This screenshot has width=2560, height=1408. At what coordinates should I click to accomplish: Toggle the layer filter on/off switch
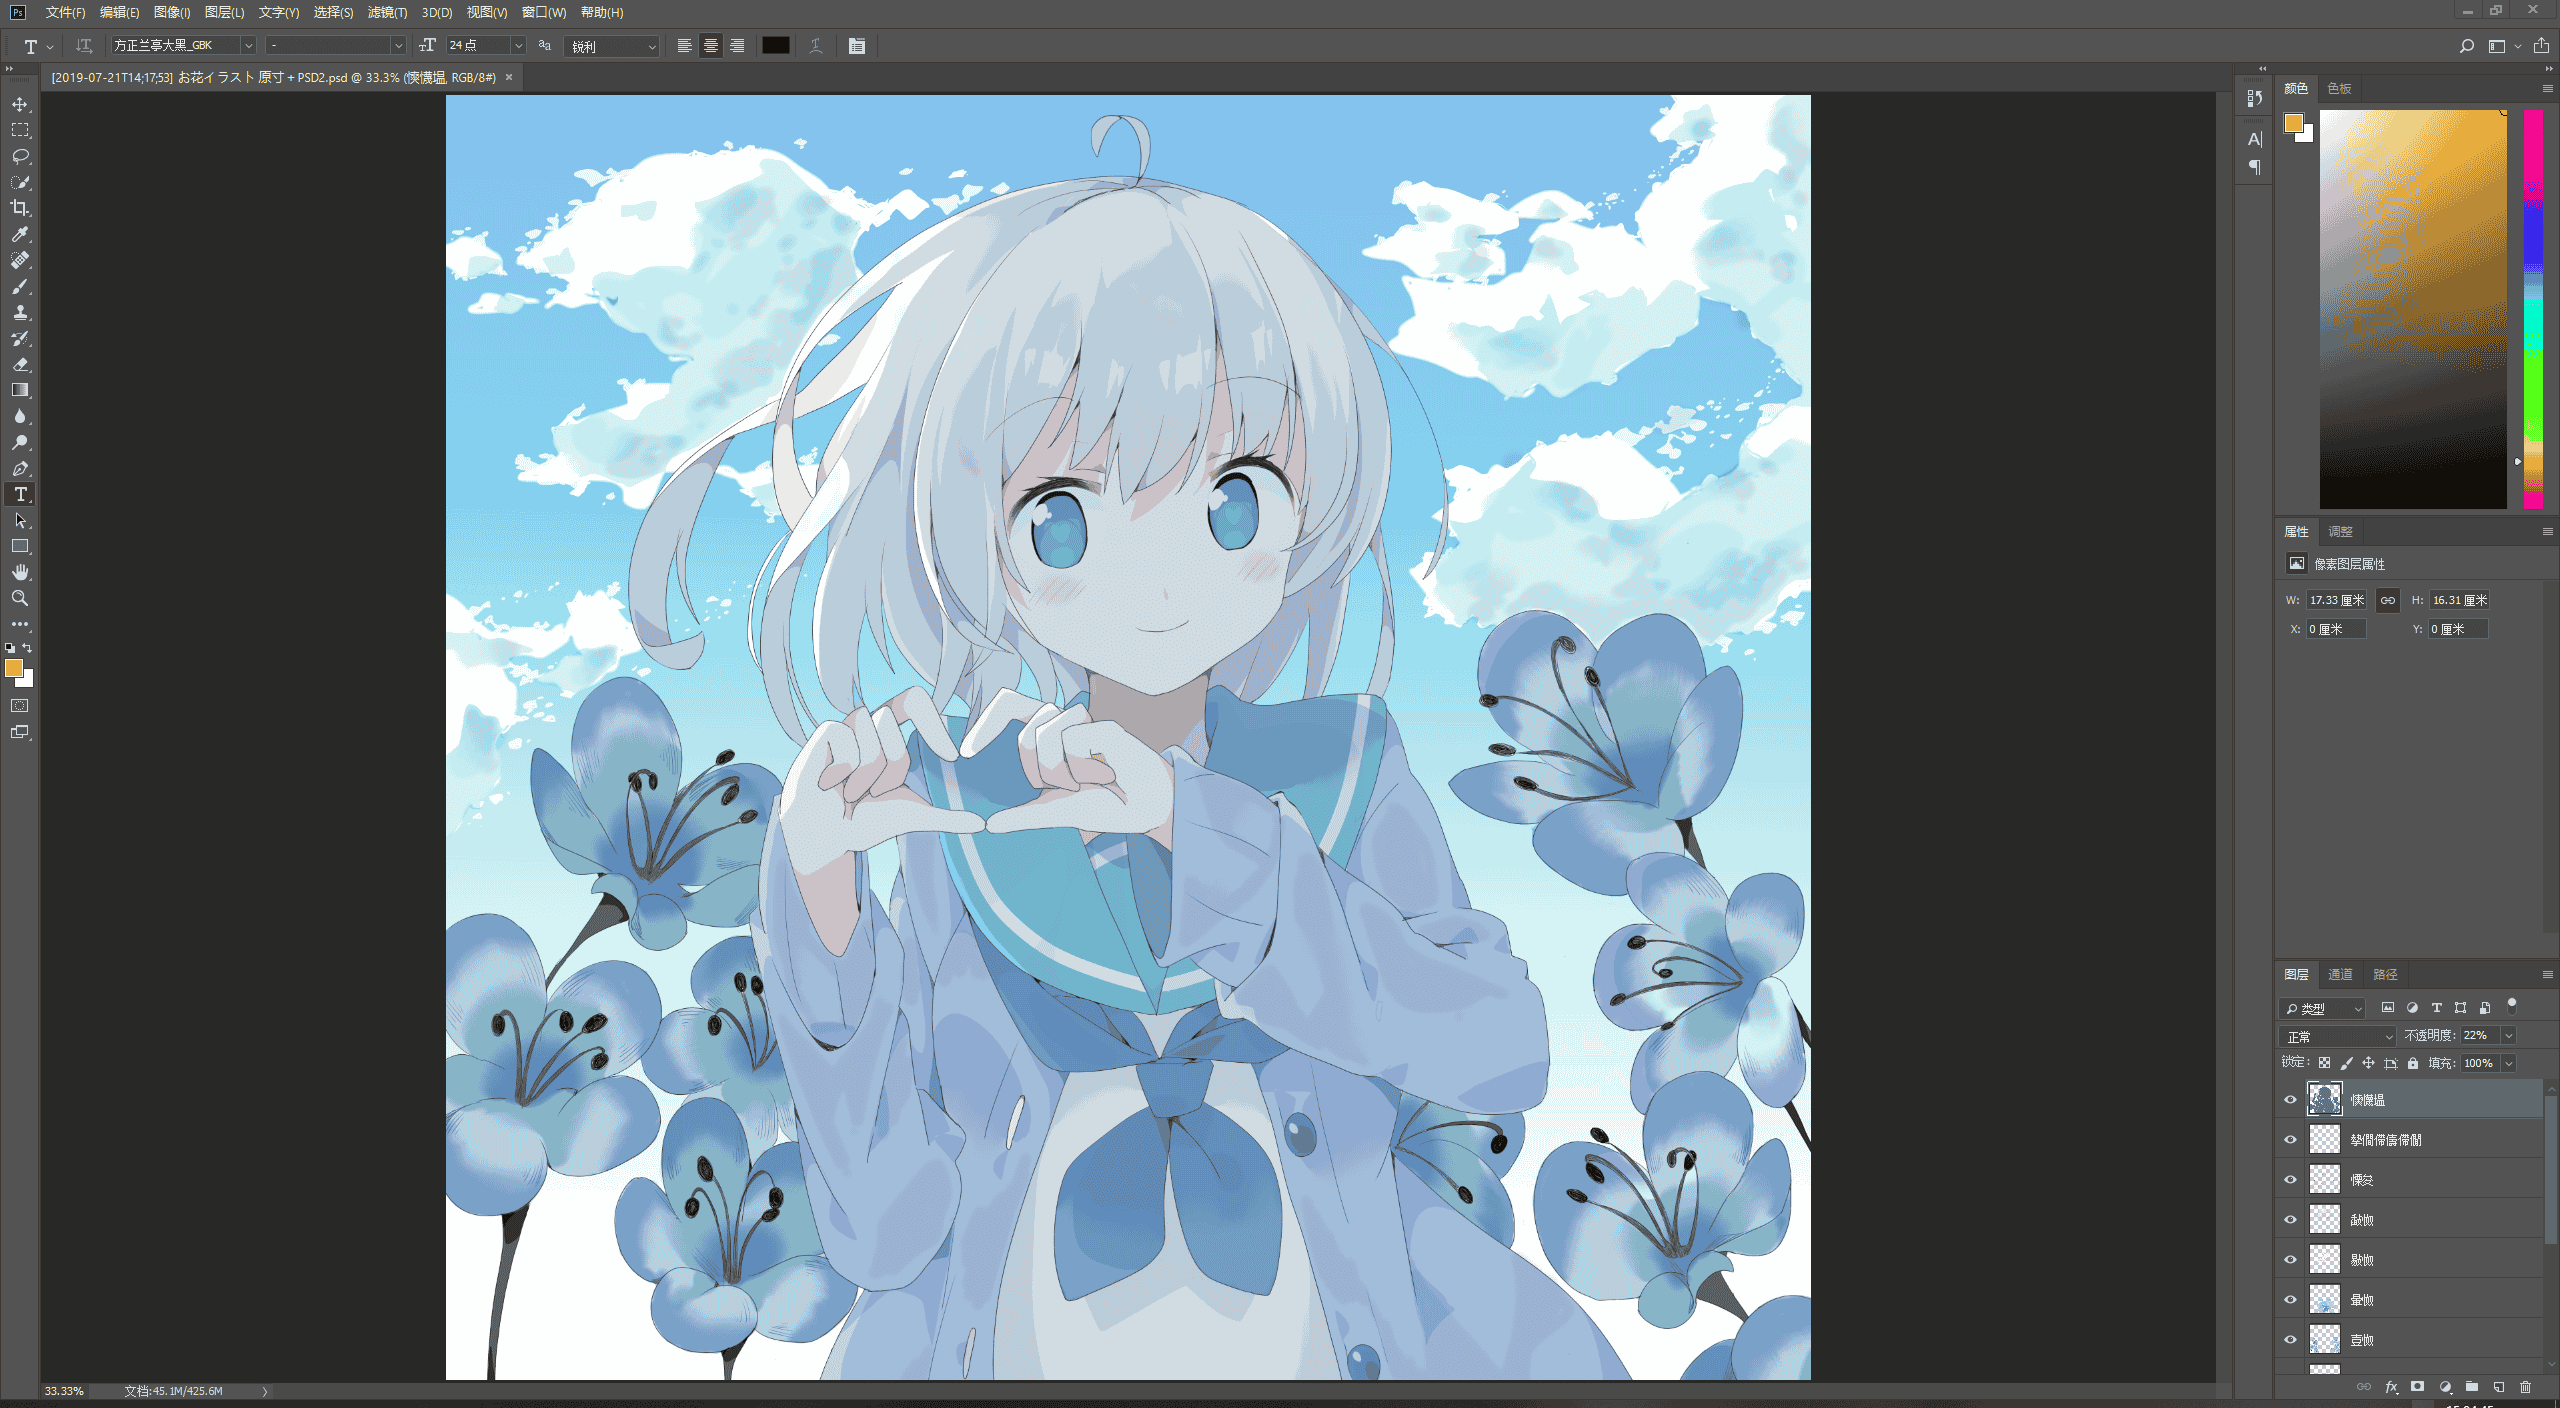pyautogui.click(x=2511, y=1006)
